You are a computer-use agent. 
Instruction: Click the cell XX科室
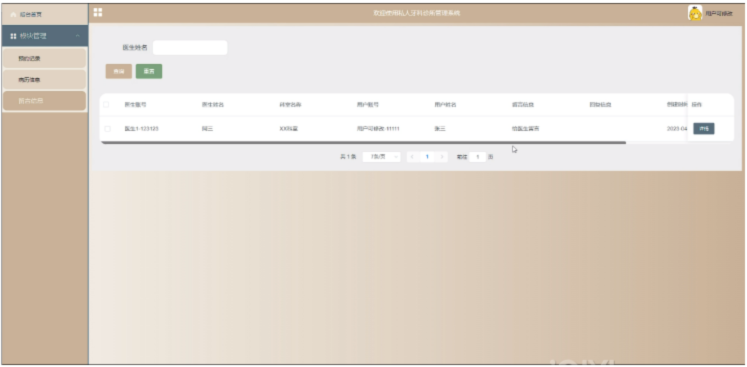click(x=288, y=129)
